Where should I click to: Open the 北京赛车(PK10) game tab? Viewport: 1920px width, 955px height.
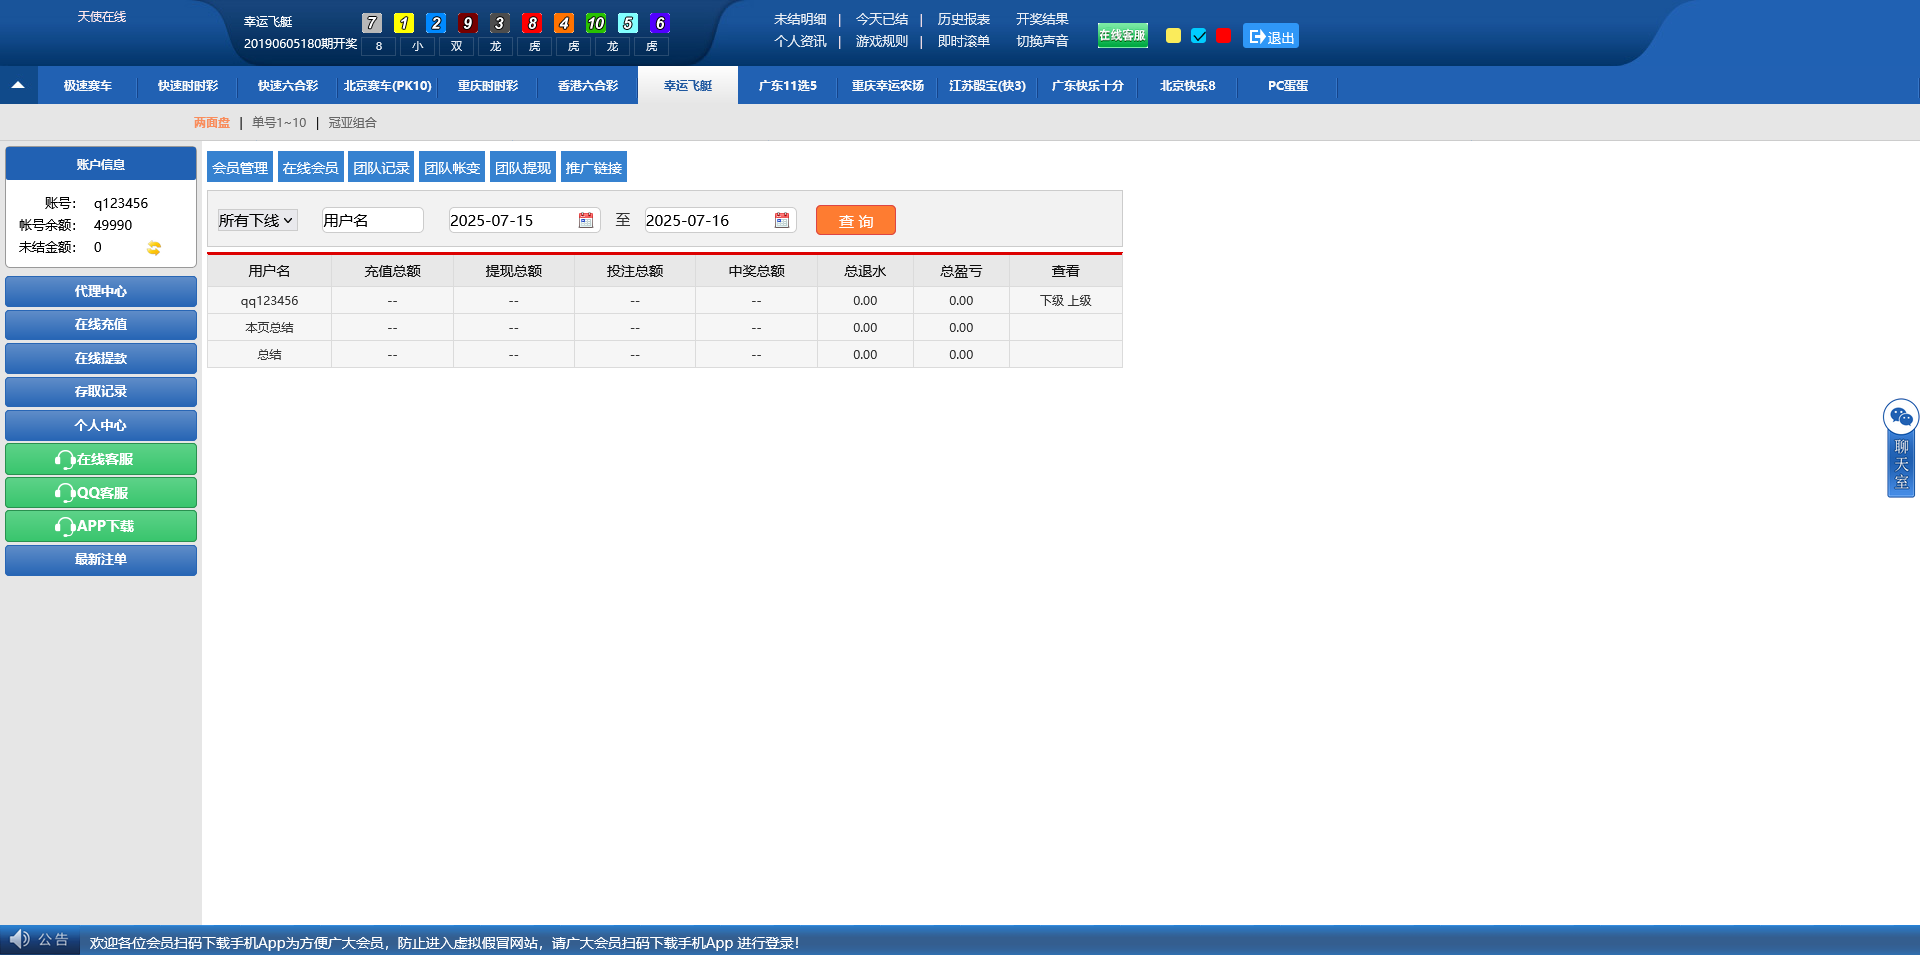pos(388,86)
